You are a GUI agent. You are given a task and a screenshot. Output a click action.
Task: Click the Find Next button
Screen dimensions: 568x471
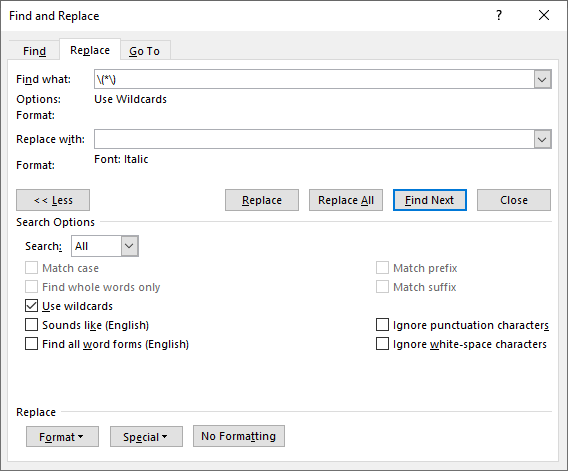coord(430,200)
